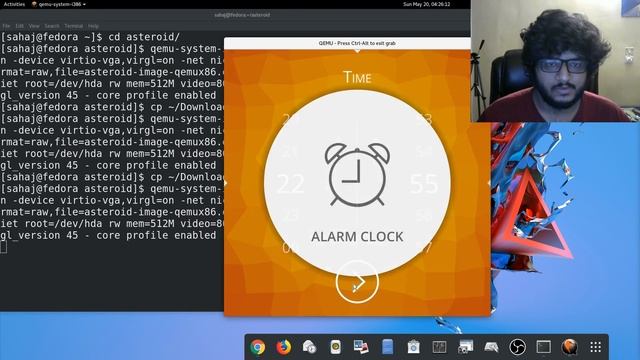This screenshot has height=360, width=640.
Task: Open the Terminal icon in the dock
Action: click(x=543, y=347)
